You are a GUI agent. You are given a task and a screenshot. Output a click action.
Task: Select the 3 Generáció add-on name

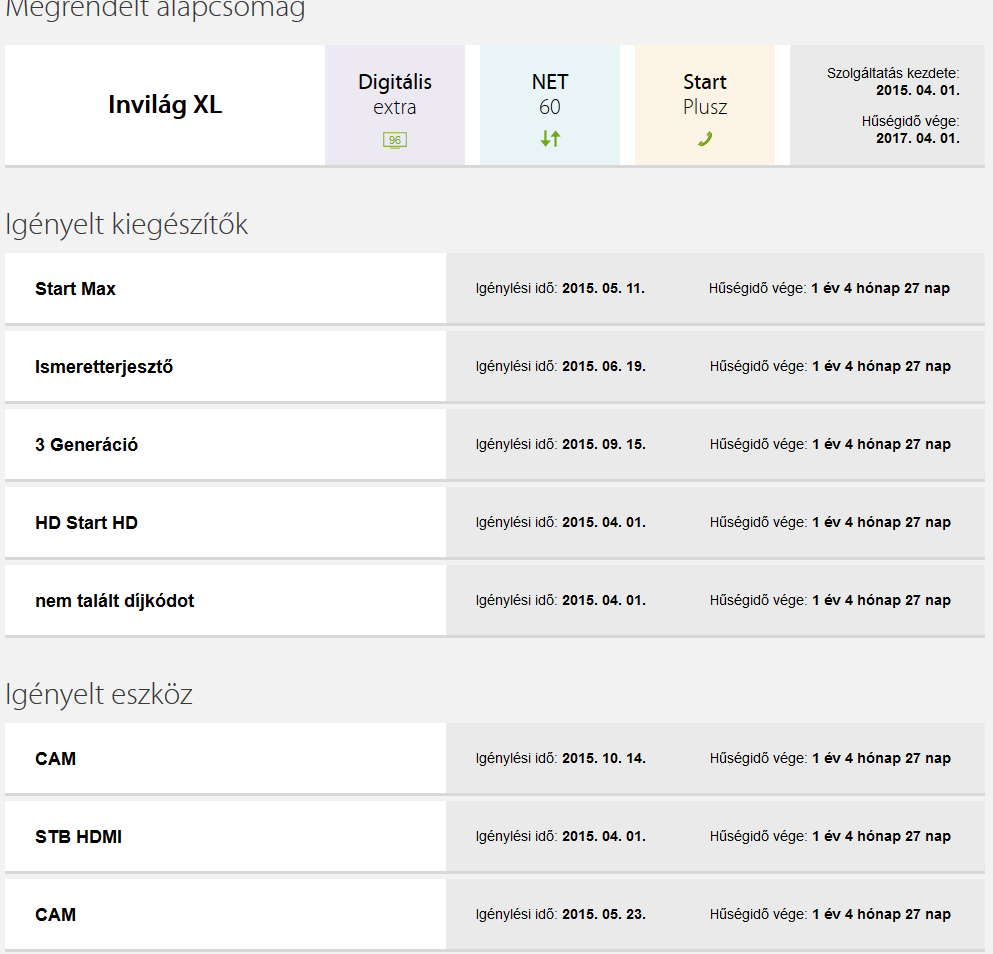[x=86, y=445]
